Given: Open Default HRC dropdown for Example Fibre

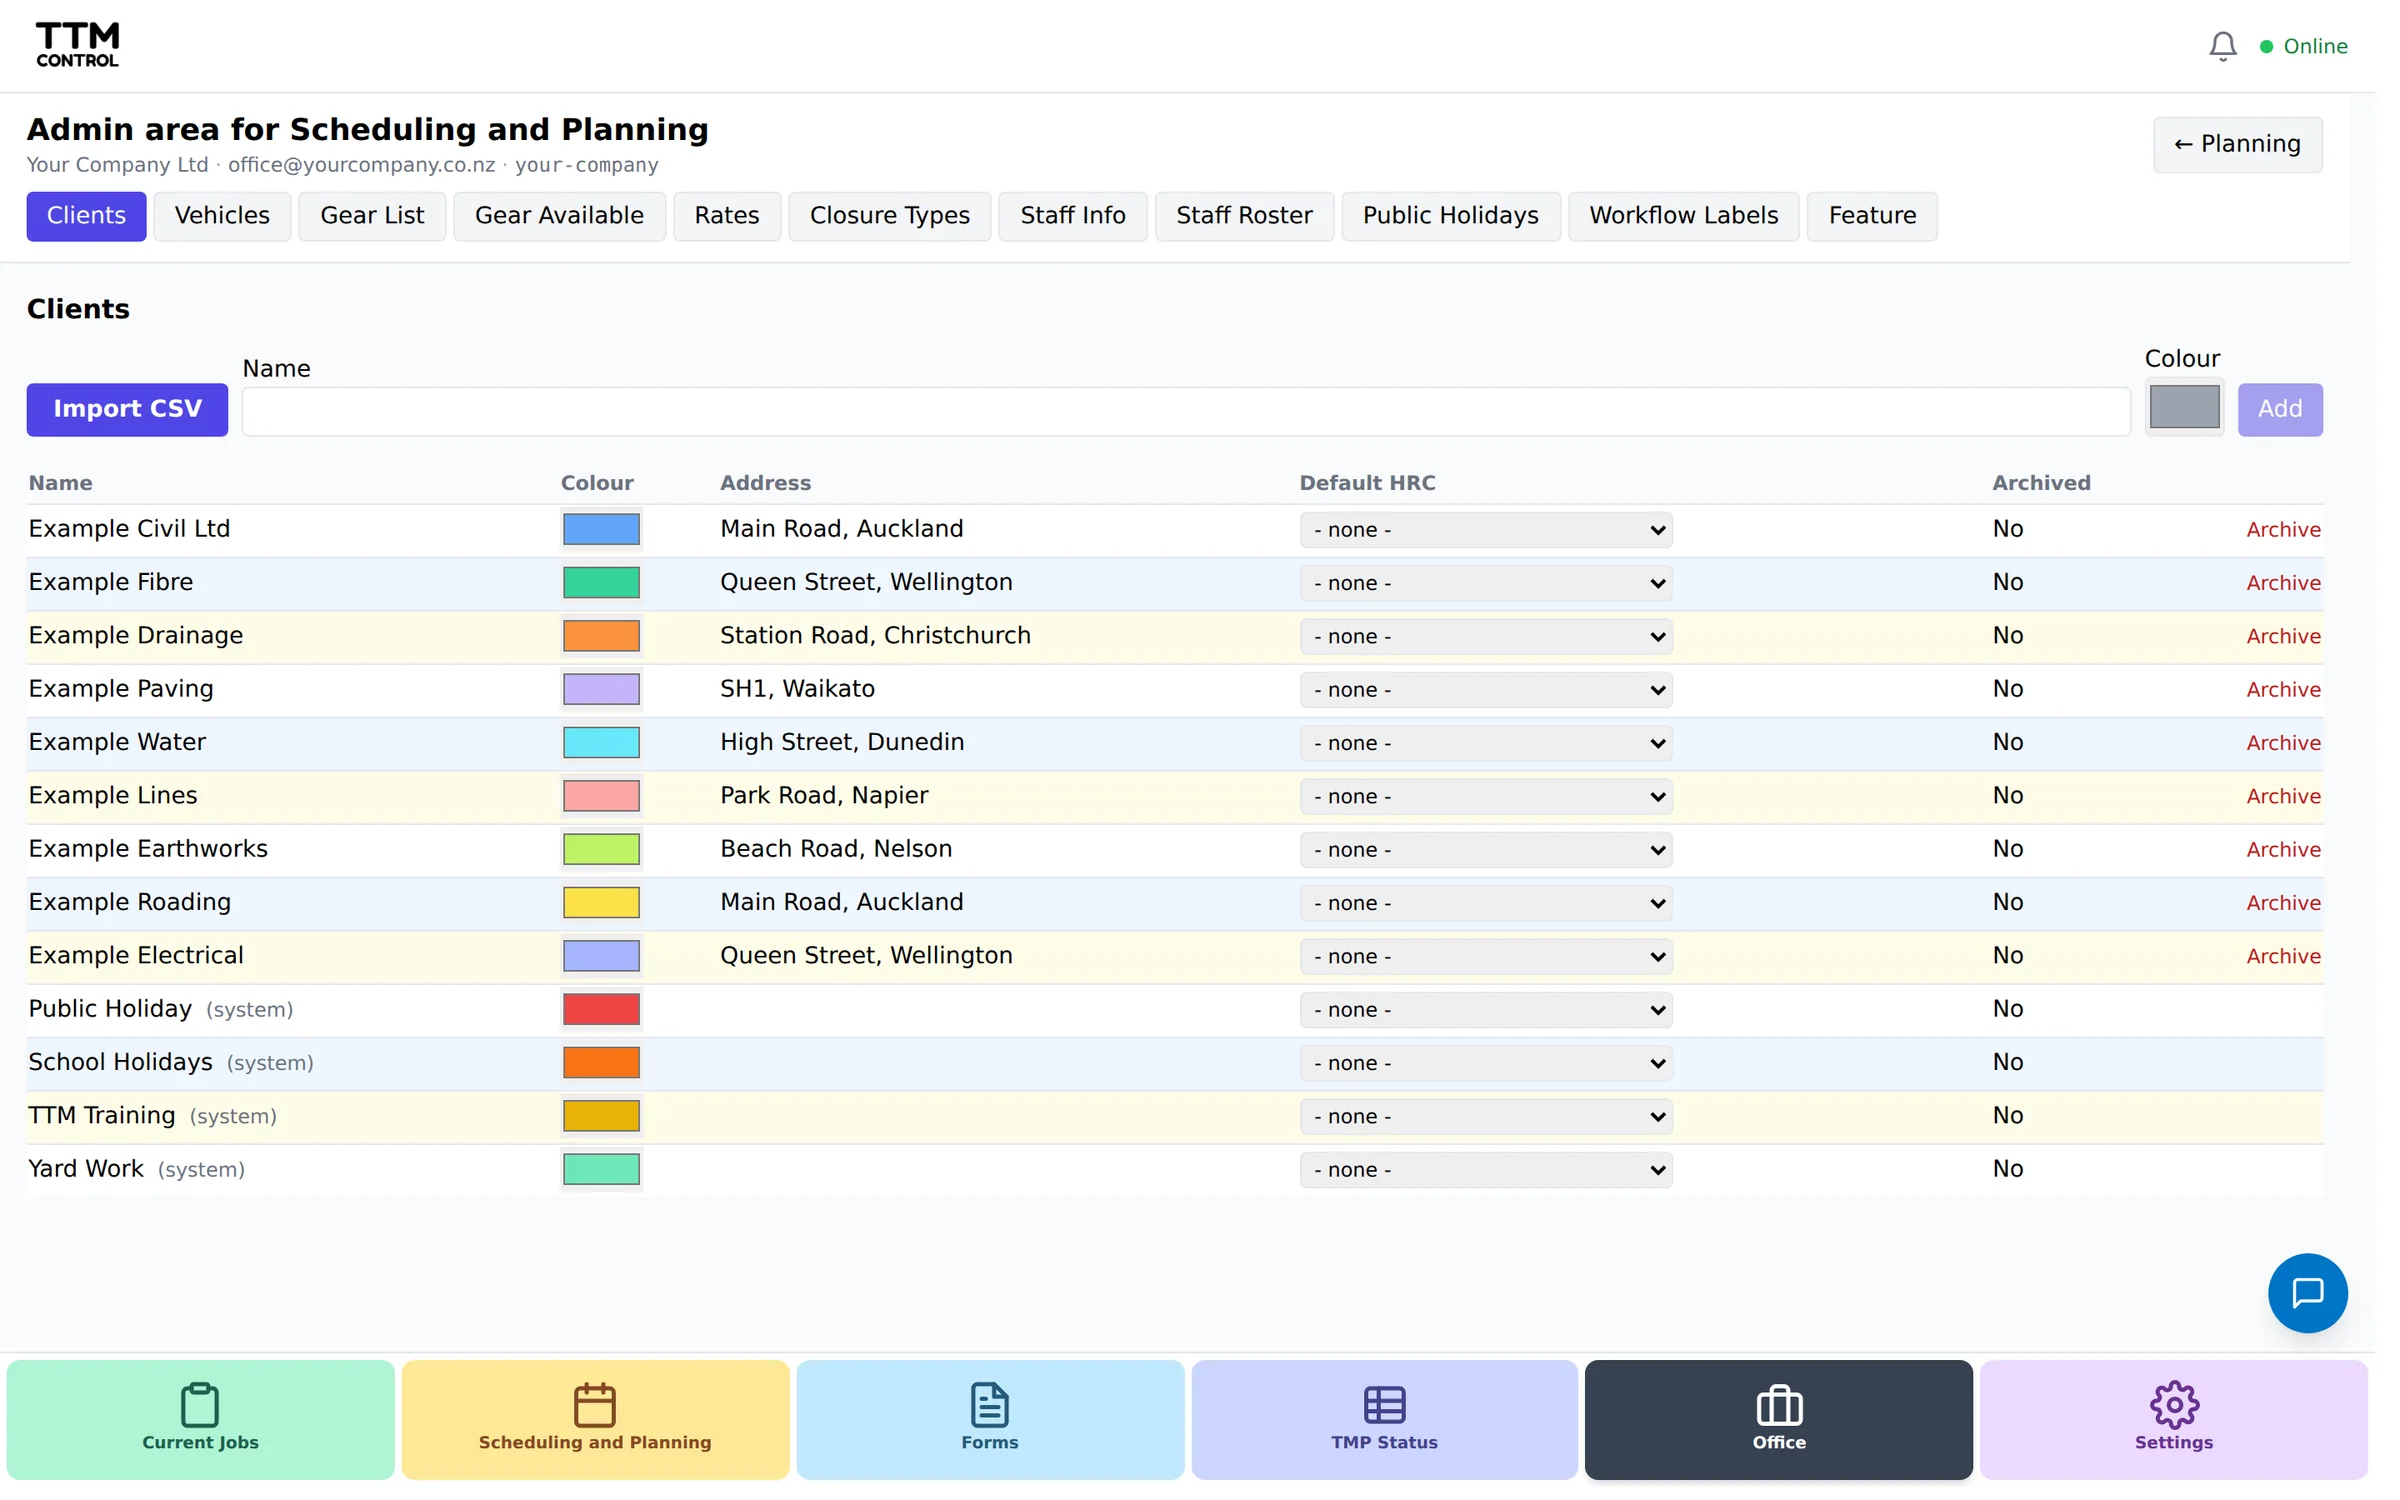Looking at the screenshot, I should coord(1485,583).
